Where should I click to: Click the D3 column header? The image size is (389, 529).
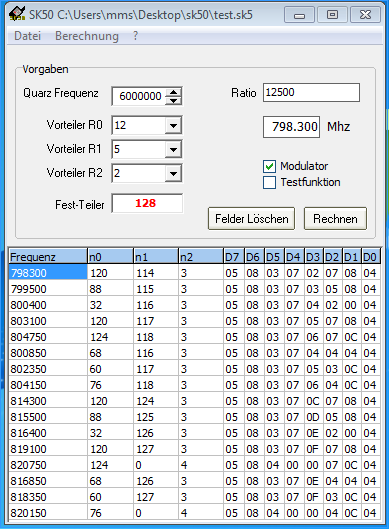314,257
